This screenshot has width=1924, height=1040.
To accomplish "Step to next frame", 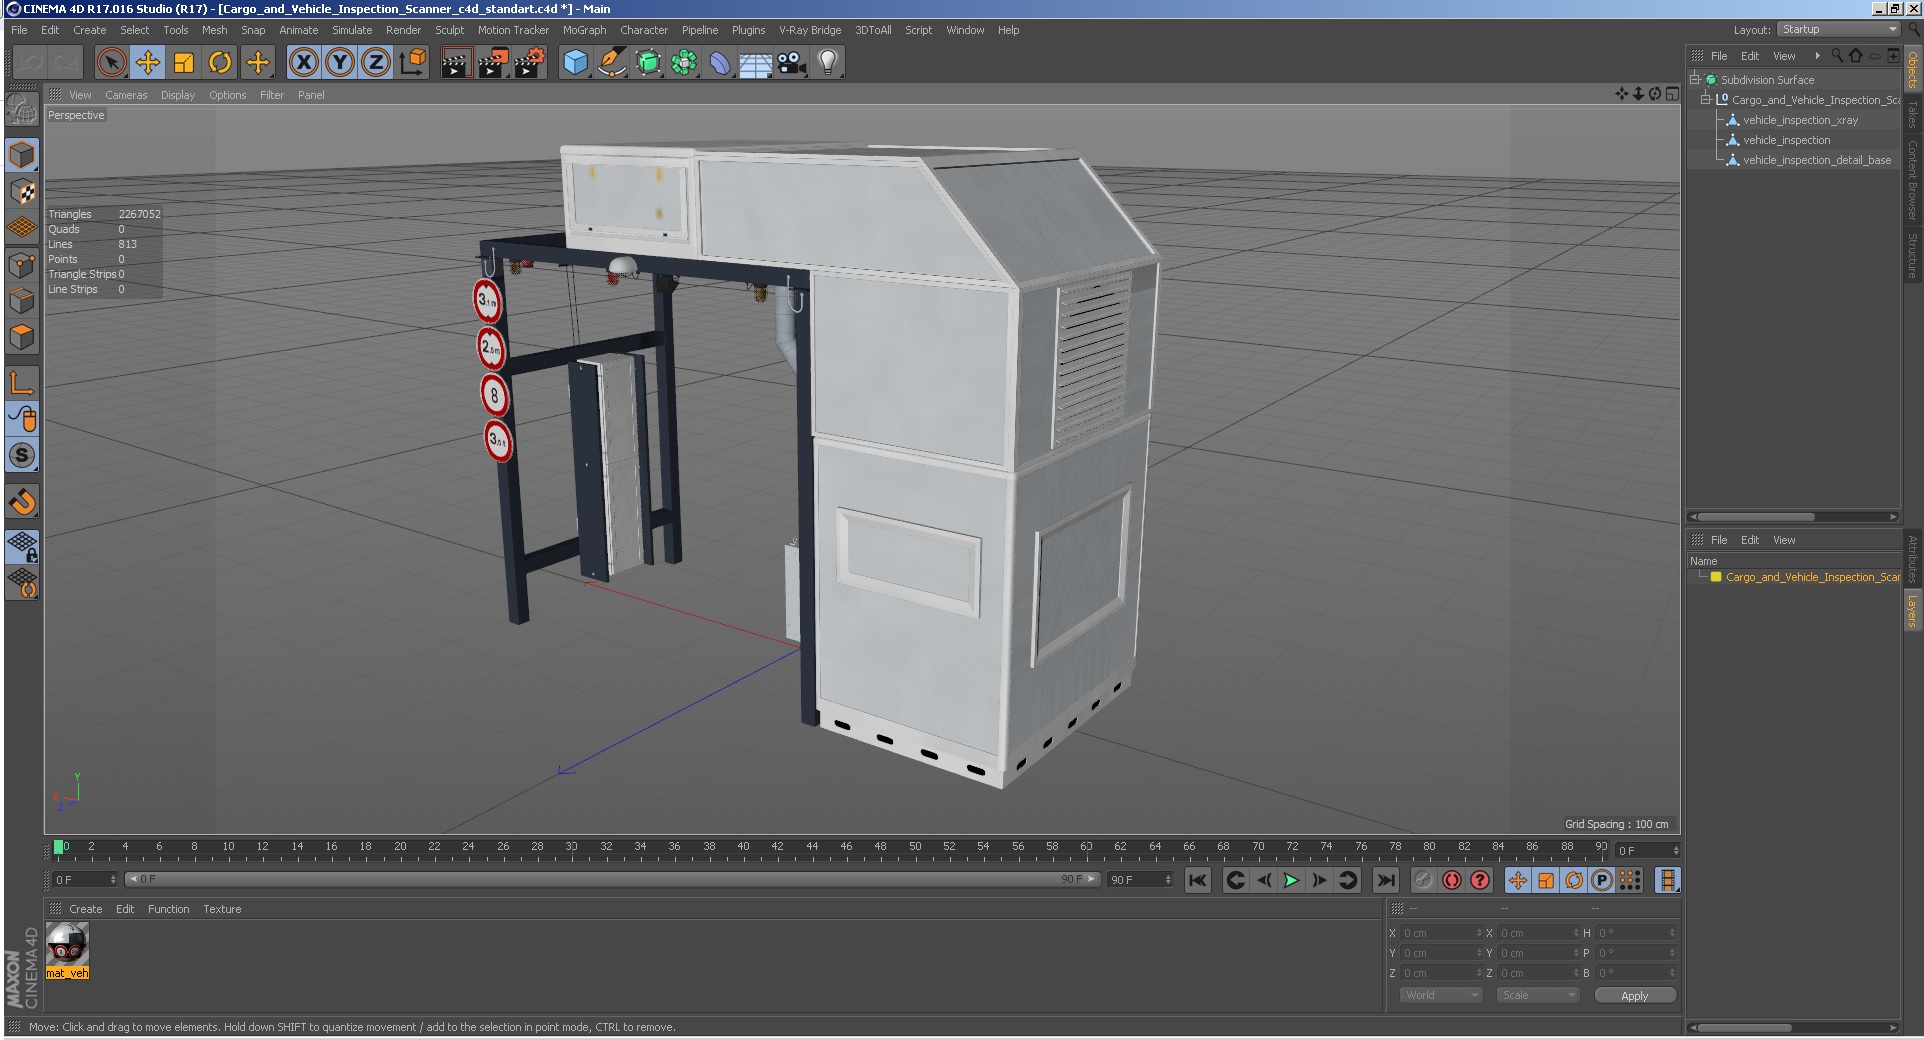I will (x=1319, y=880).
